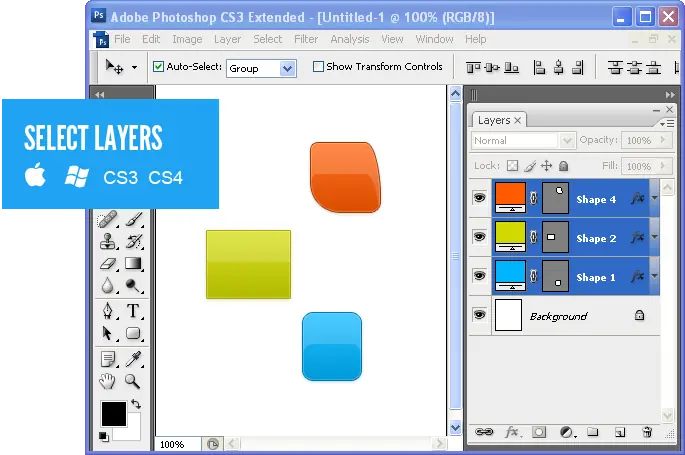The height and width of the screenshot is (455, 685).
Task: Create new fill or adjustment layer
Action: (x=567, y=432)
